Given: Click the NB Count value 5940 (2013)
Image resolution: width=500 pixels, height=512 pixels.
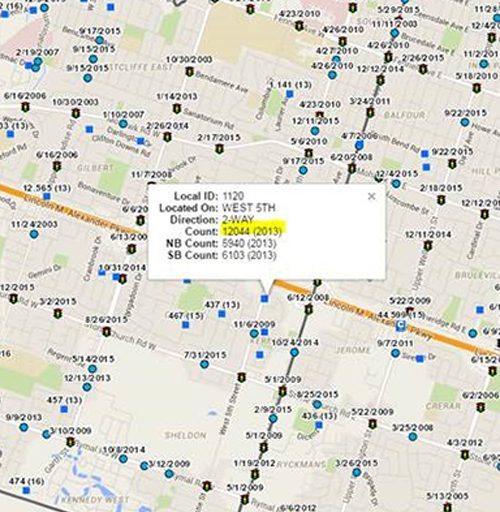Looking at the screenshot, I should [249, 243].
